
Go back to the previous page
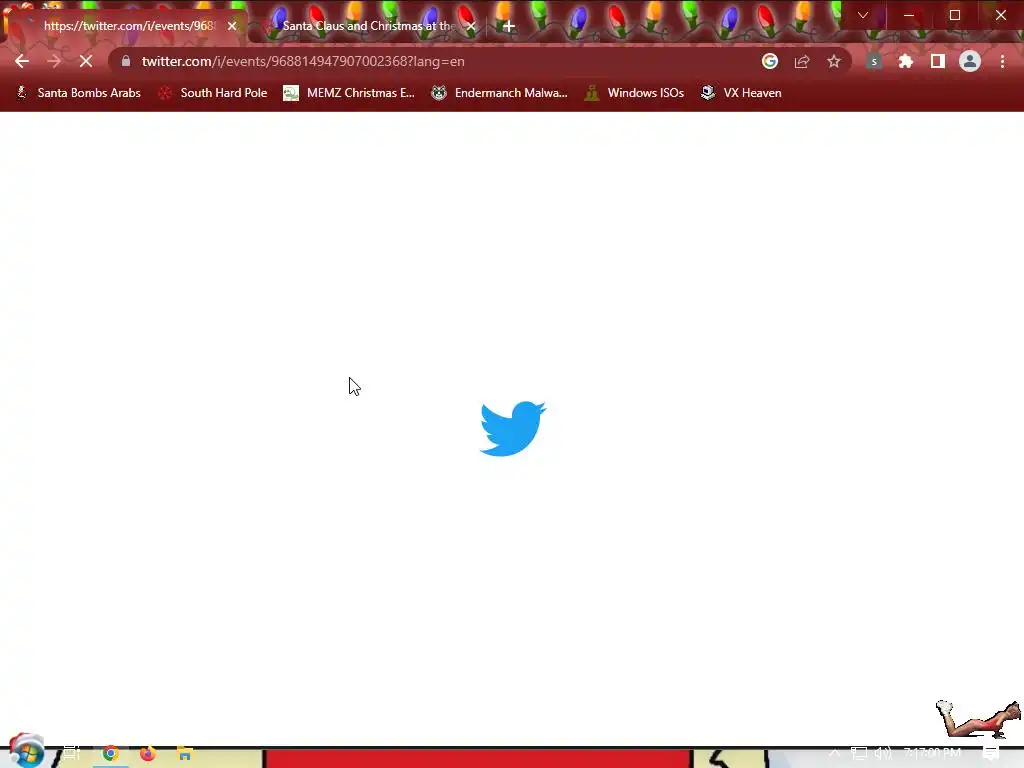(22, 61)
